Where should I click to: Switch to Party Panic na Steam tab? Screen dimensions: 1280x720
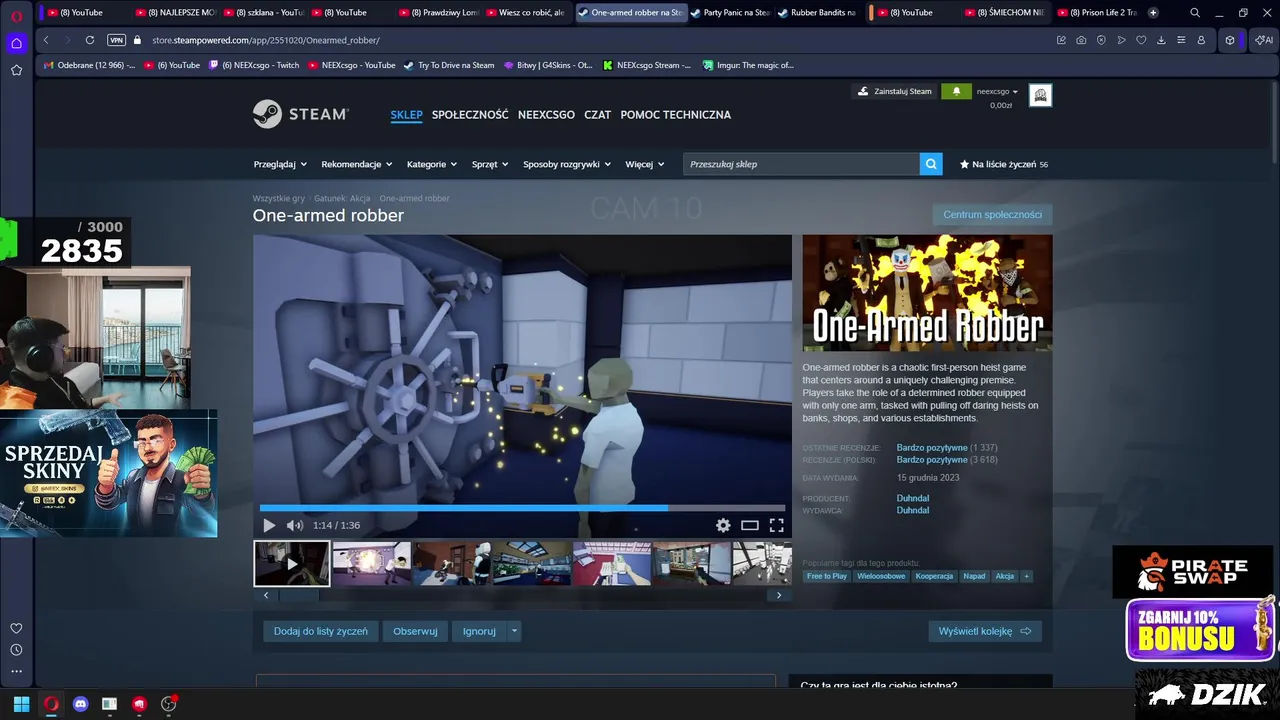coord(731,13)
